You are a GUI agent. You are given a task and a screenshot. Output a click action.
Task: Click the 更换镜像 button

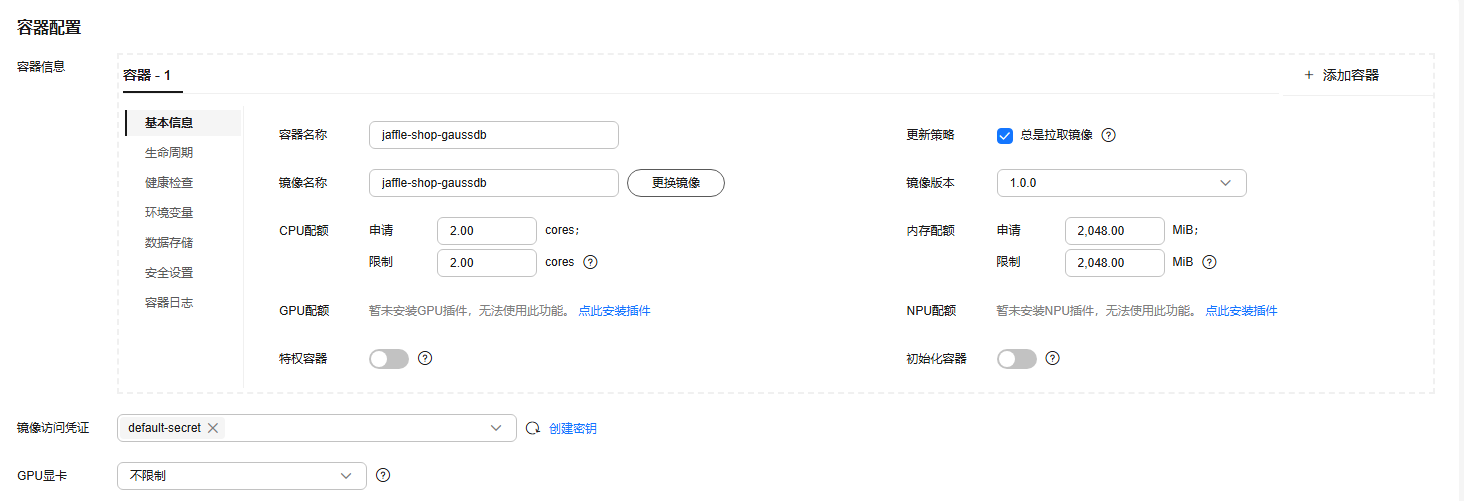(x=675, y=183)
